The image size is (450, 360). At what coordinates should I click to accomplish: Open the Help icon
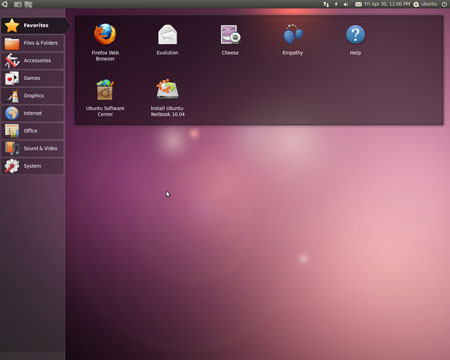click(x=355, y=39)
